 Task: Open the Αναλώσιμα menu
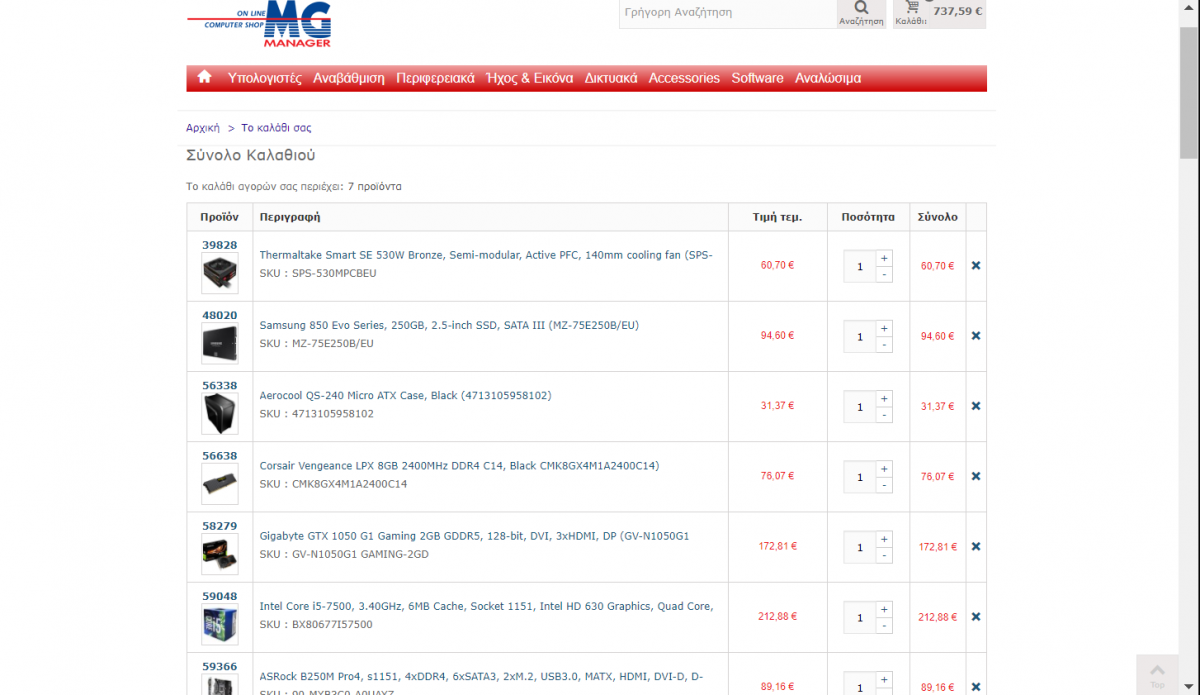[828, 78]
